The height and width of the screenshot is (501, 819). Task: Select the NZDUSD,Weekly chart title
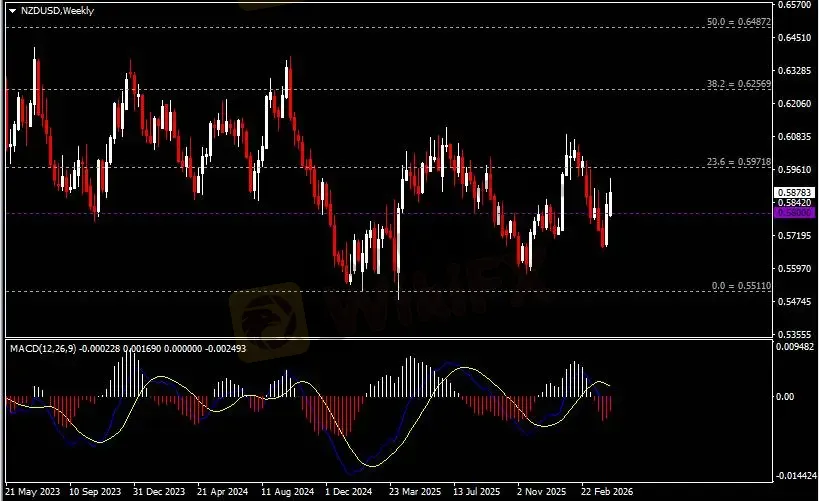coord(57,10)
